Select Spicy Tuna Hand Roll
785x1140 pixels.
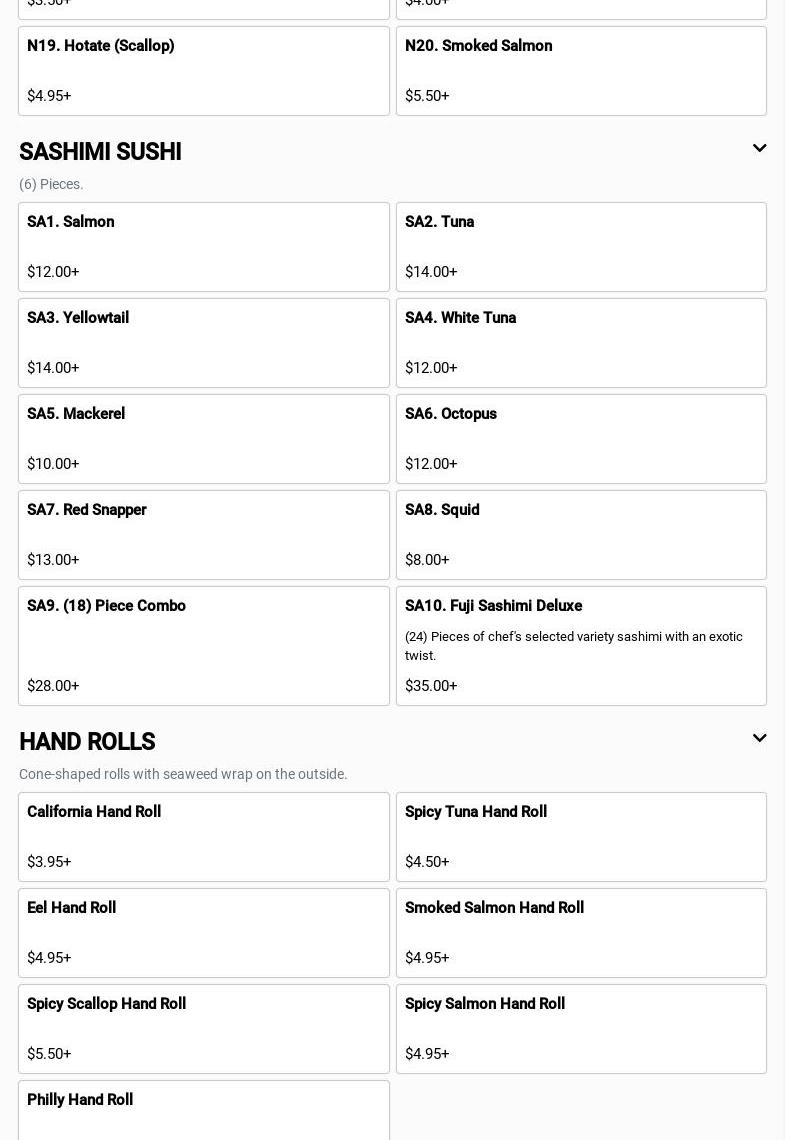click(581, 837)
